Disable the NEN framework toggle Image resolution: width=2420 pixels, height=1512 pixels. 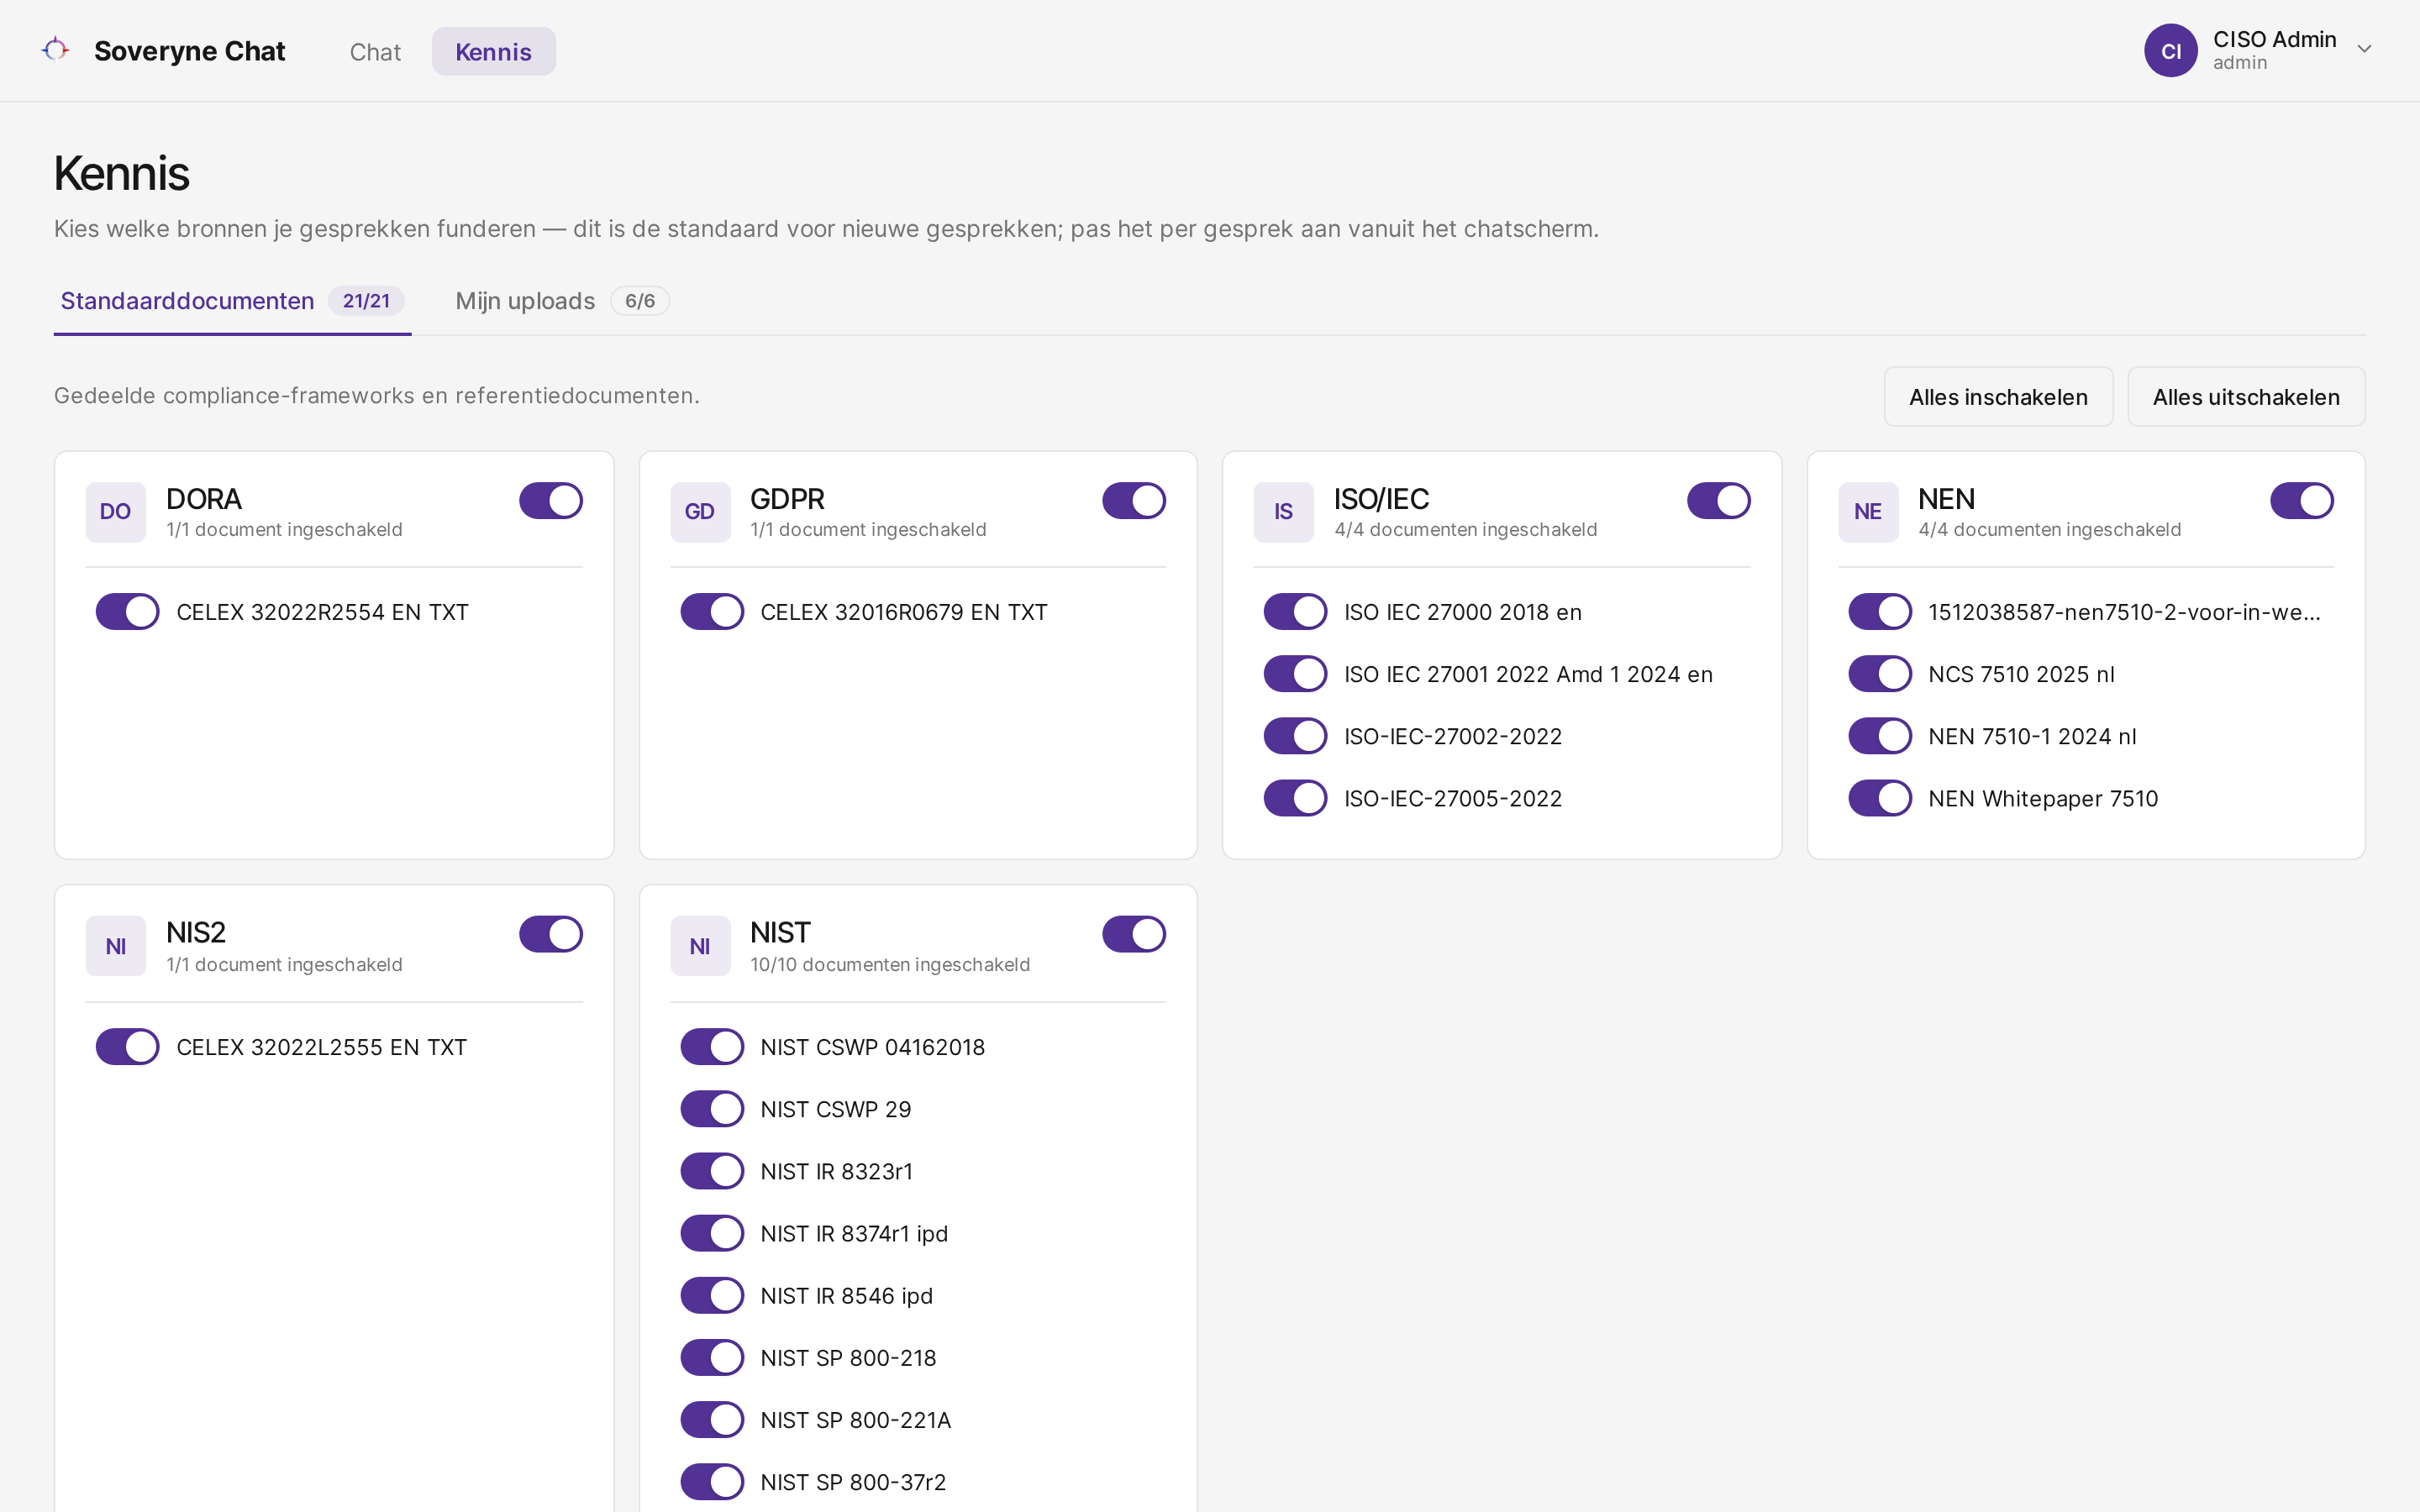[x=2302, y=501]
